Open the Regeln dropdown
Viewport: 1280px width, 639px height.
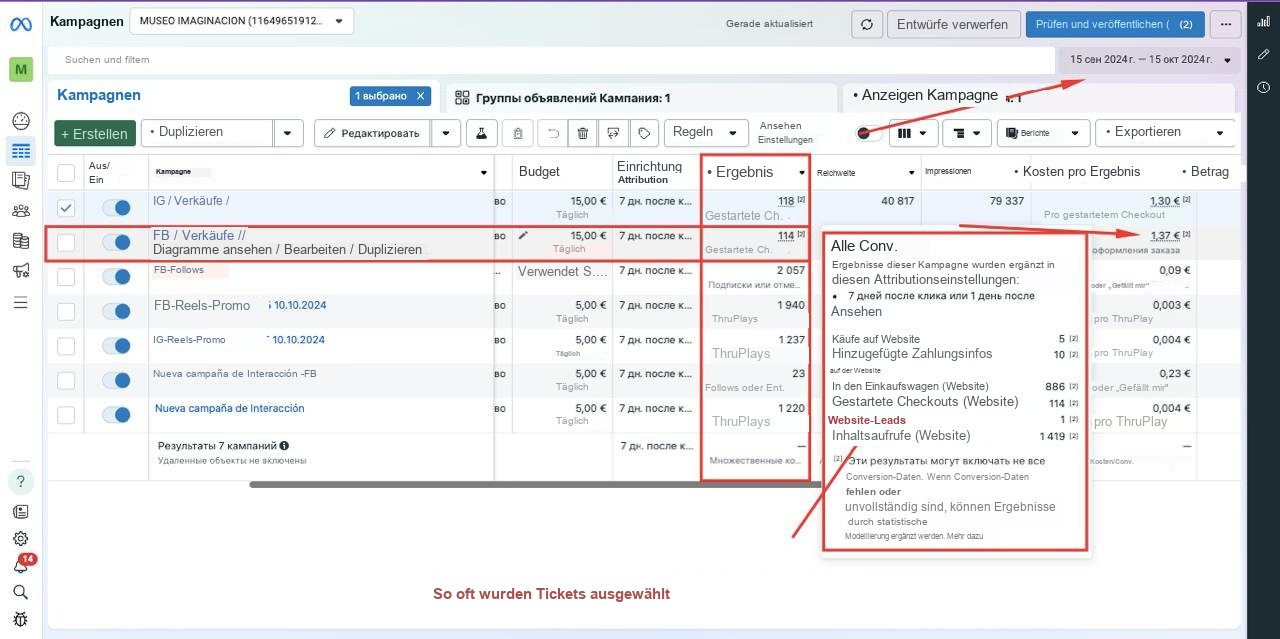click(706, 132)
